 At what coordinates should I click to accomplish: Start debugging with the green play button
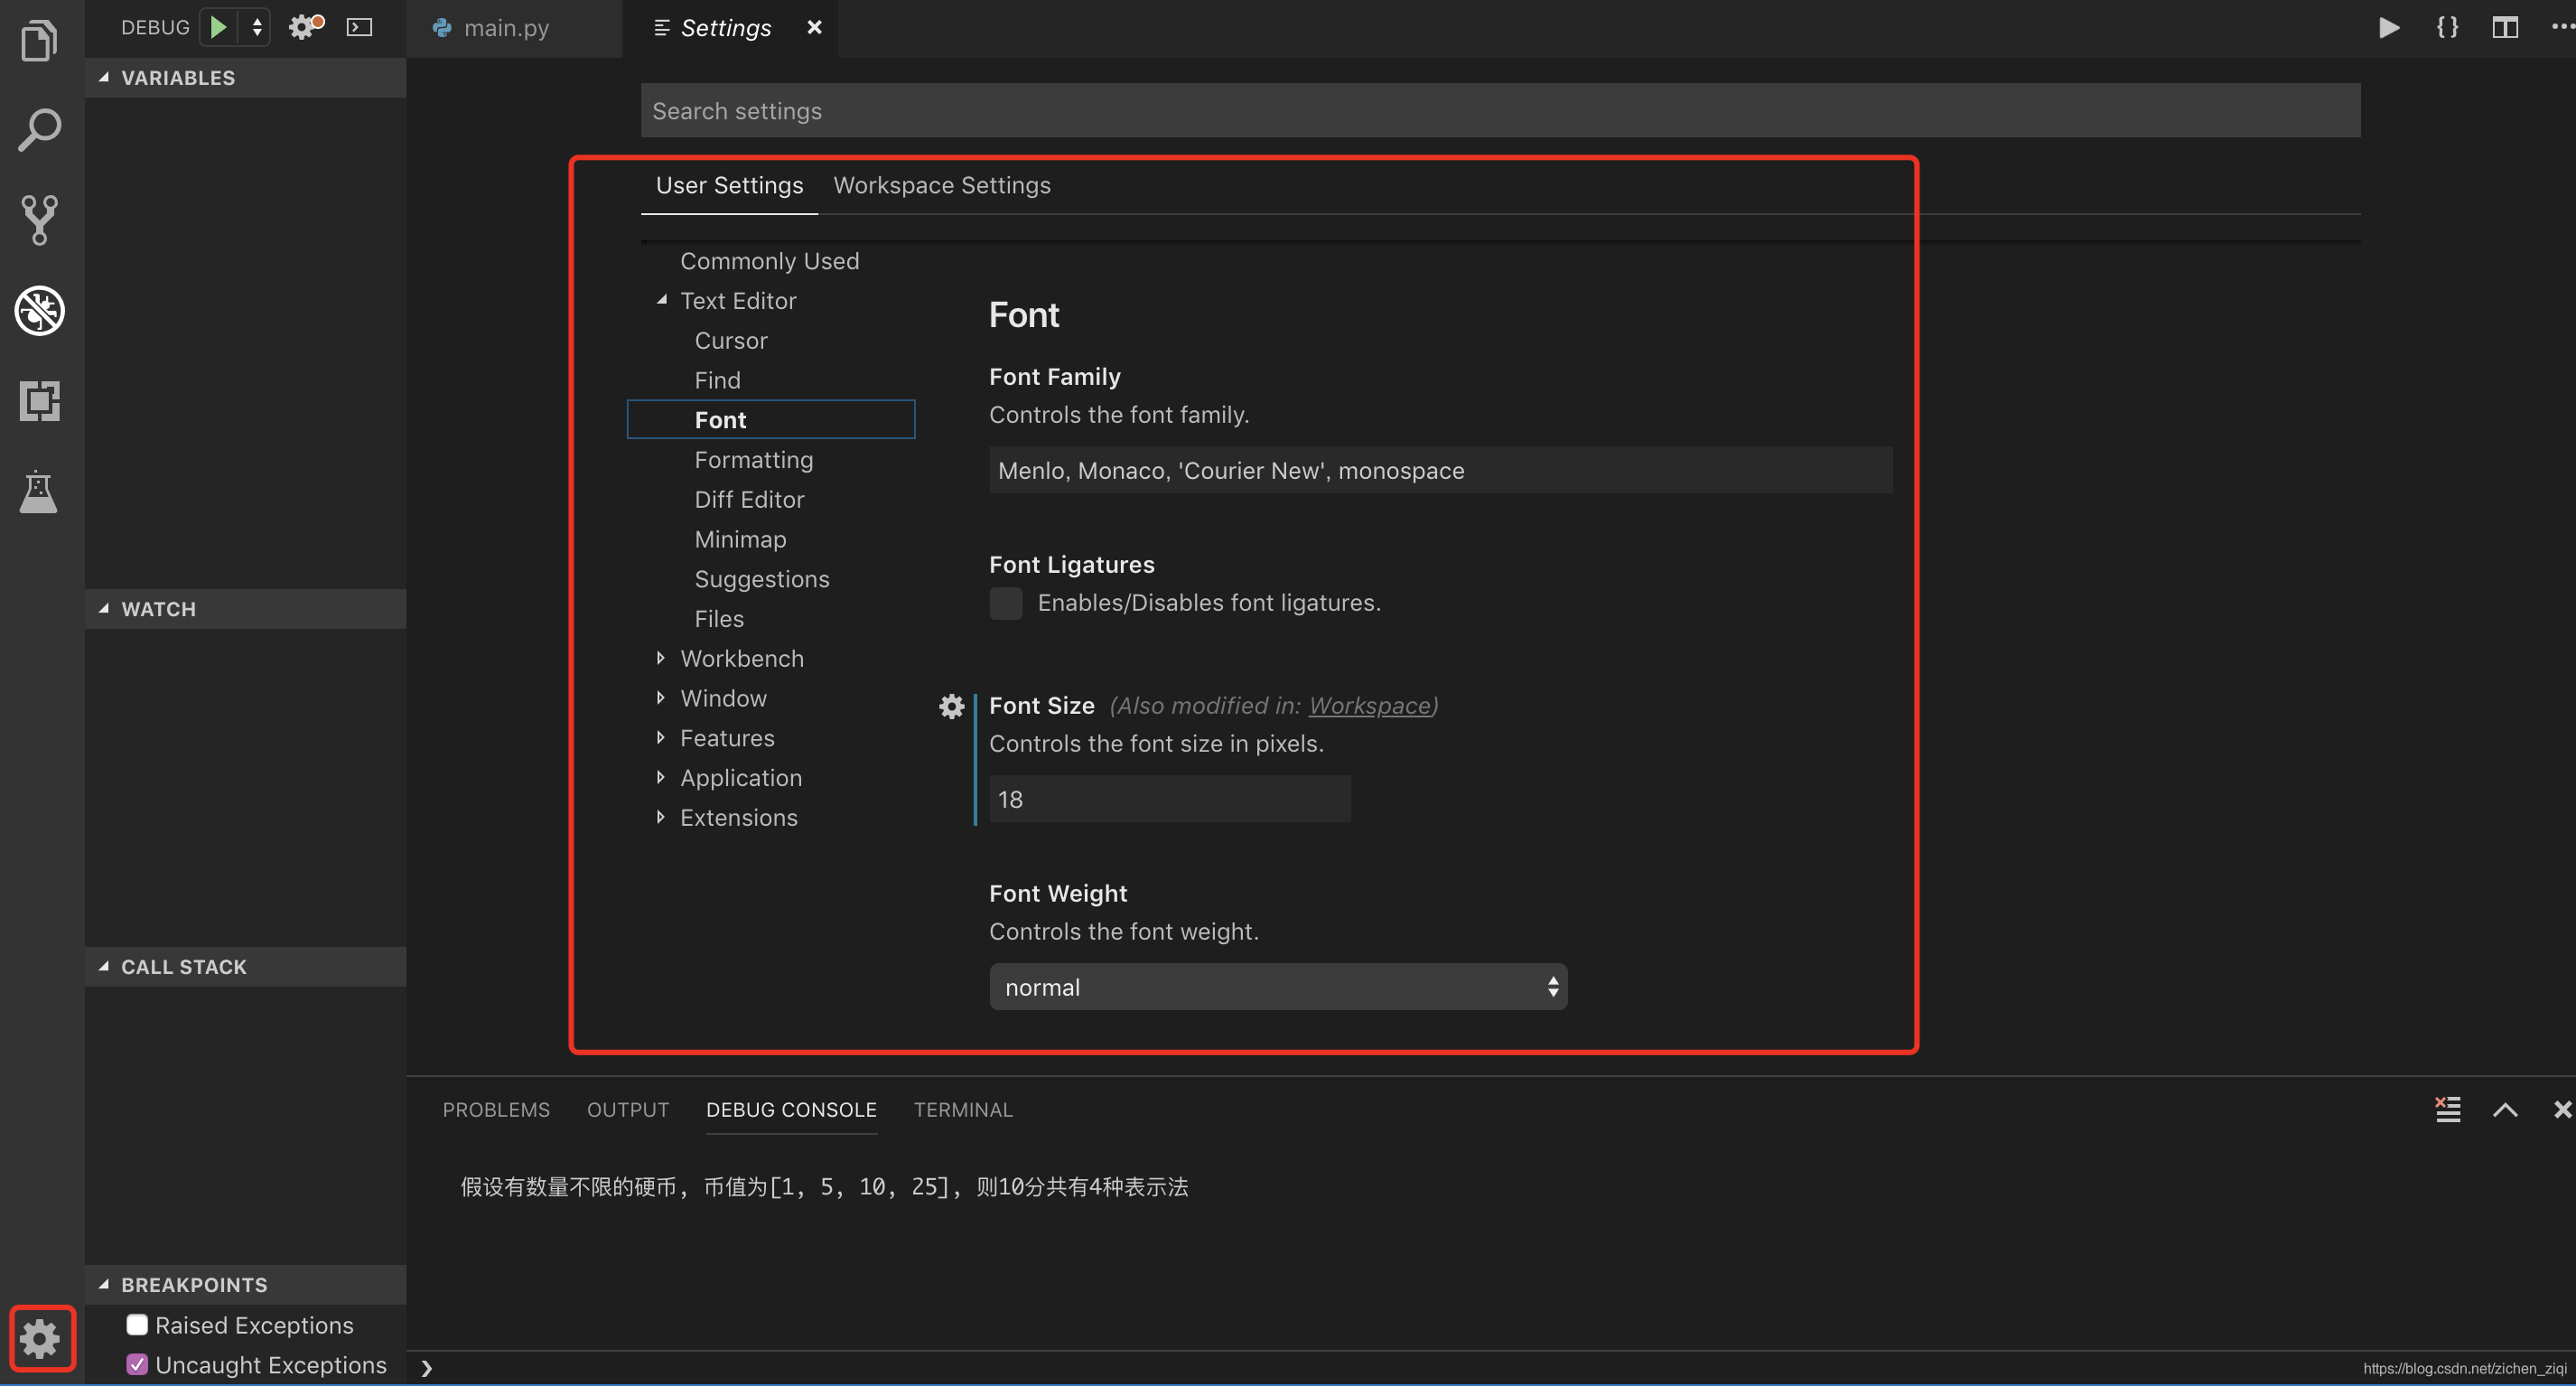tap(218, 27)
